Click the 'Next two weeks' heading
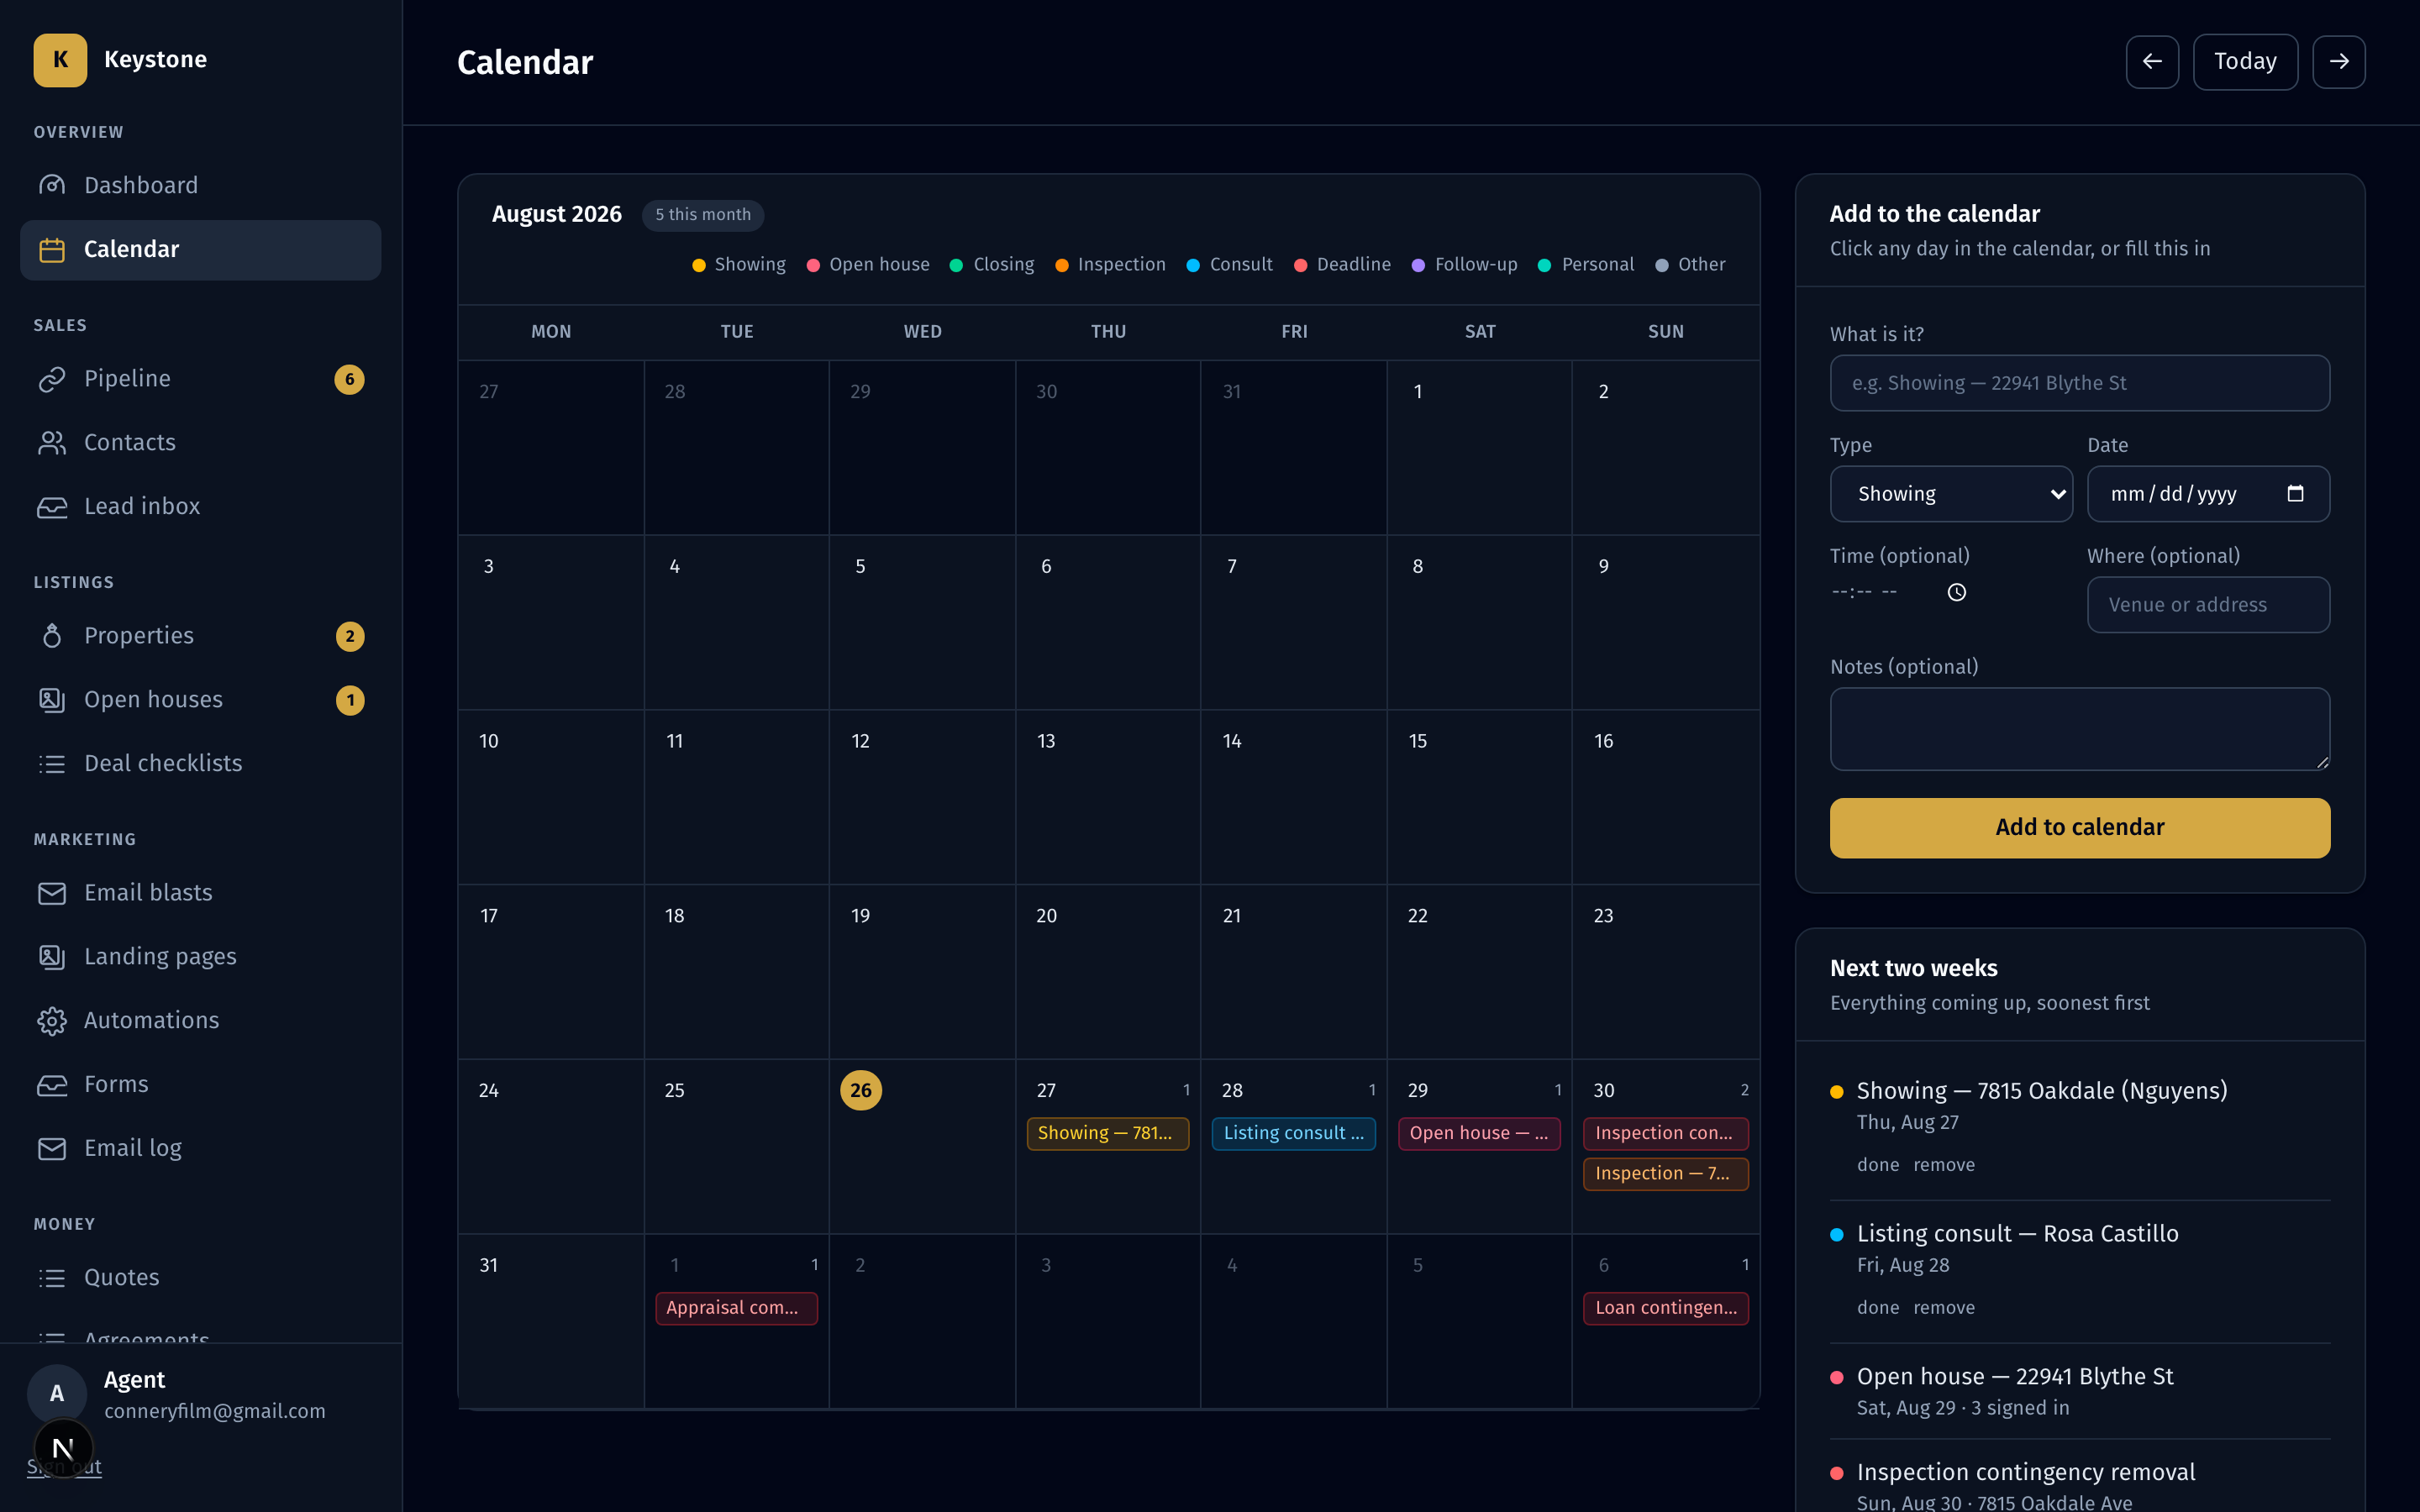The width and height of the screenshot is (2420, 1512). click(1913, 968)
